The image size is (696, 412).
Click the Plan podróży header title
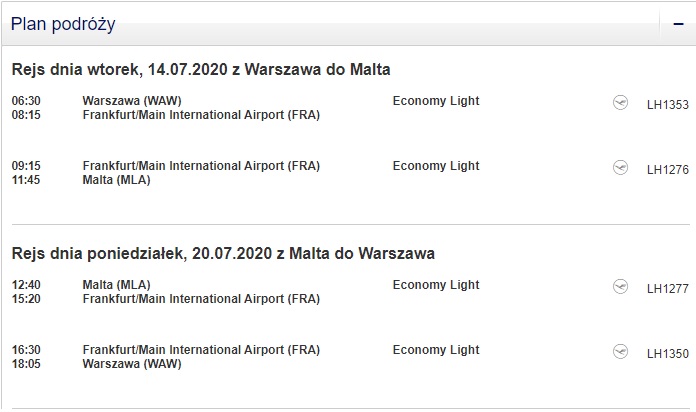(63, 24)
